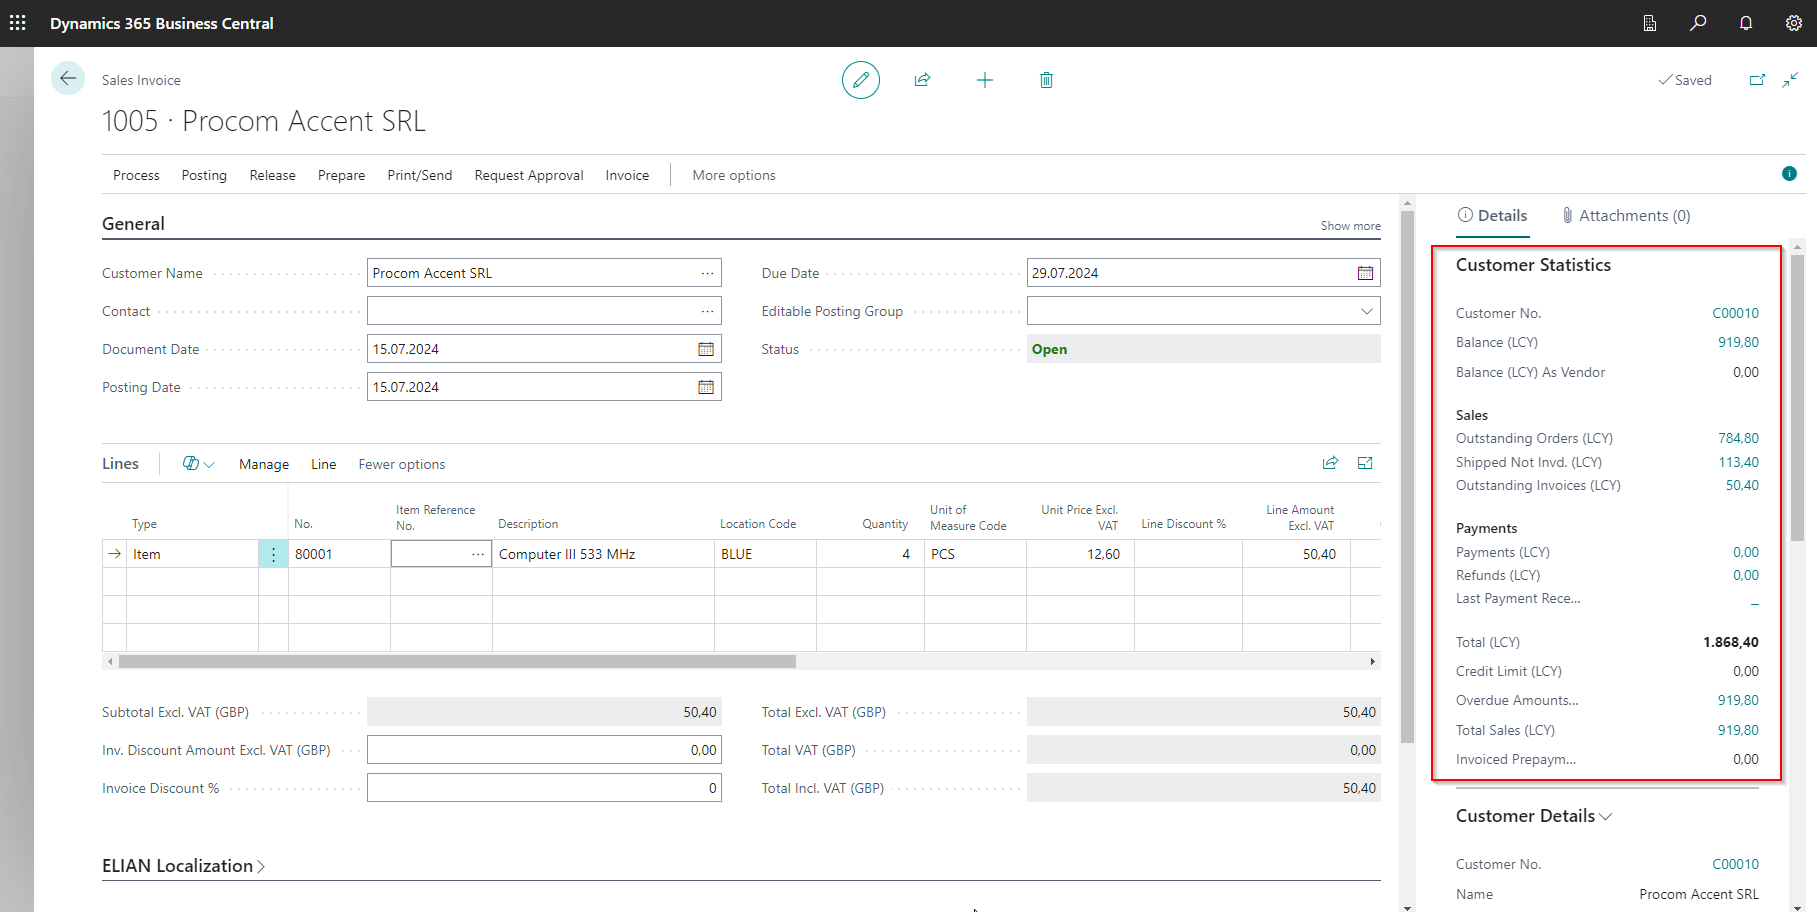Open the Print/Send menu
The width and height of the screenshot is (1817, 912).
click(419, 175)
